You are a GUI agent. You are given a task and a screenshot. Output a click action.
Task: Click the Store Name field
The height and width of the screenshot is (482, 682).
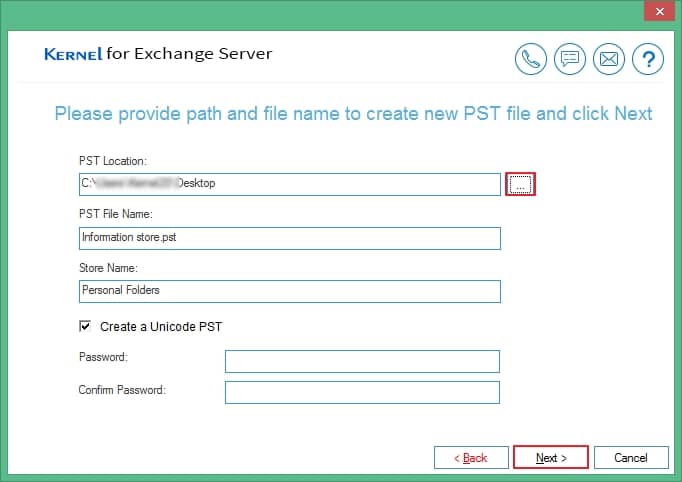tap(290, 291)
